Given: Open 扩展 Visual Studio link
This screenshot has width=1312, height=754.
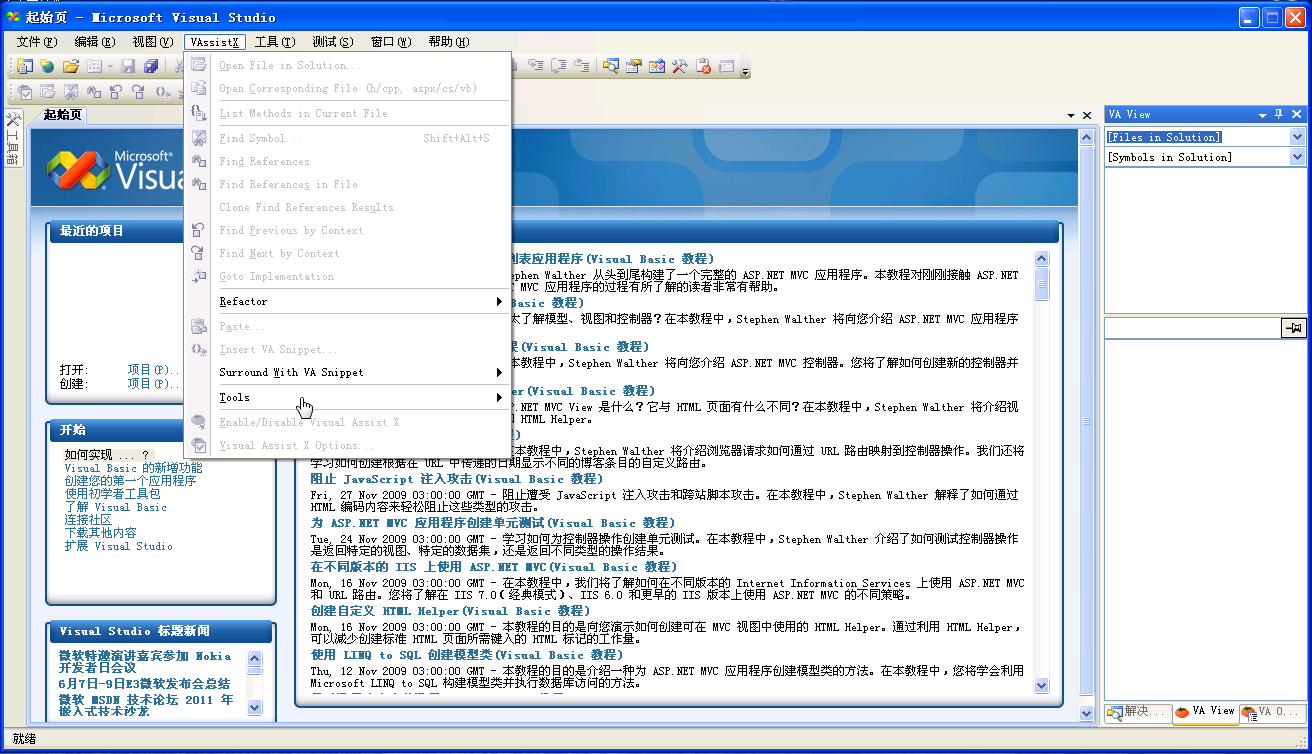Looking at the screenshot, I should 118,546.
